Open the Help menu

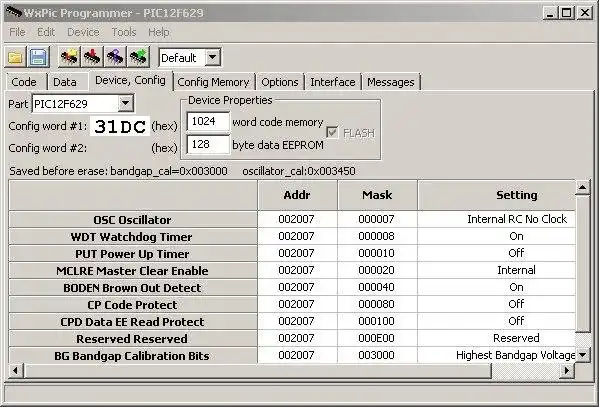tap(159, 32)
